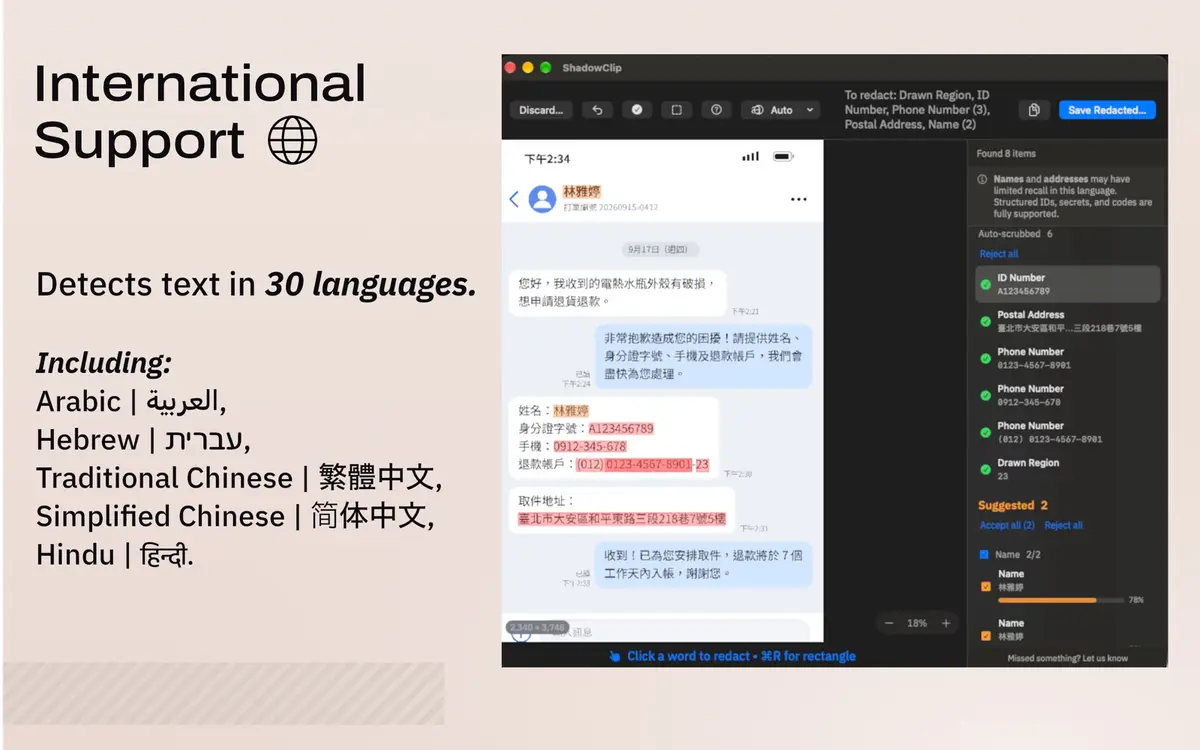The image size is (1200, 750).
Task: Click the back chevron in the chat header
Action: pos(514,199)
